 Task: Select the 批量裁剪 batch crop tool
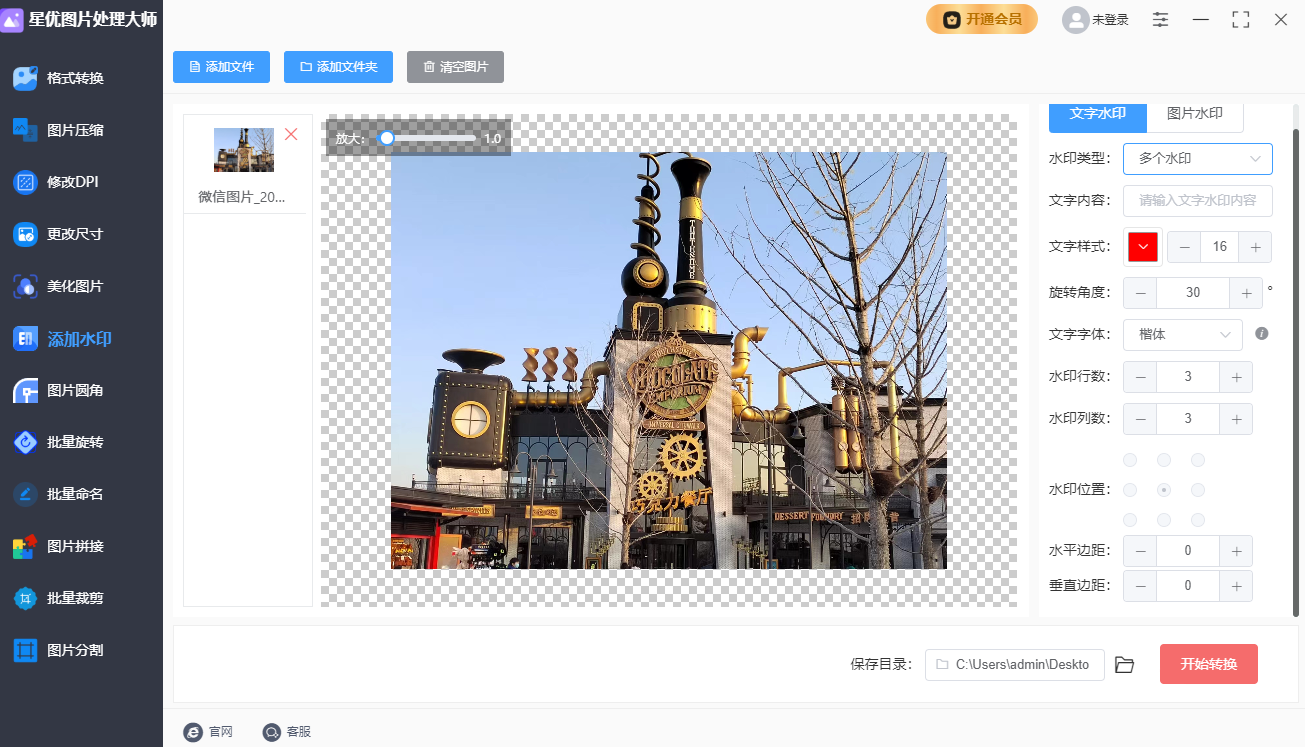[75, 598]
